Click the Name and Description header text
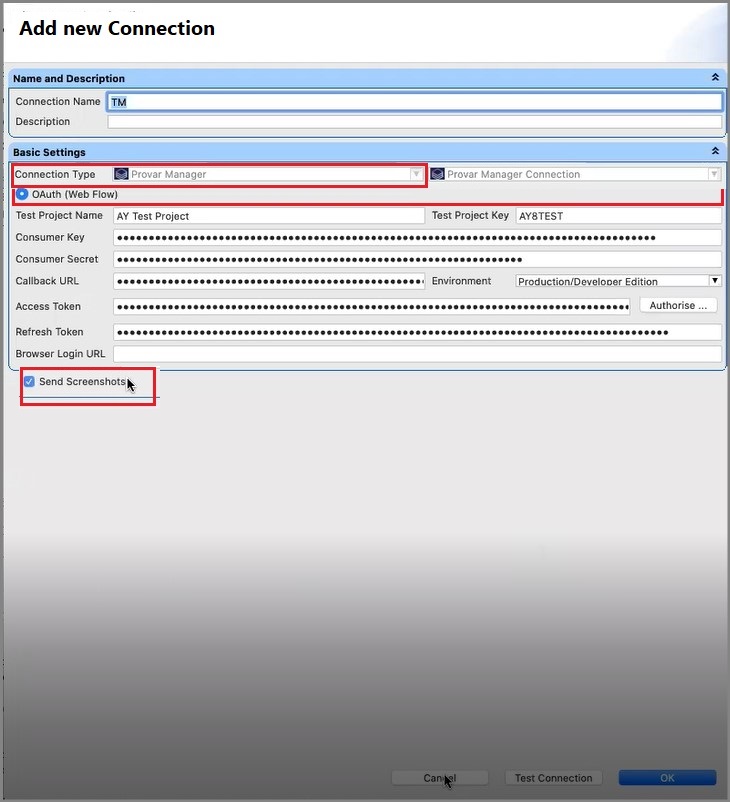 (x=69, y=78)
